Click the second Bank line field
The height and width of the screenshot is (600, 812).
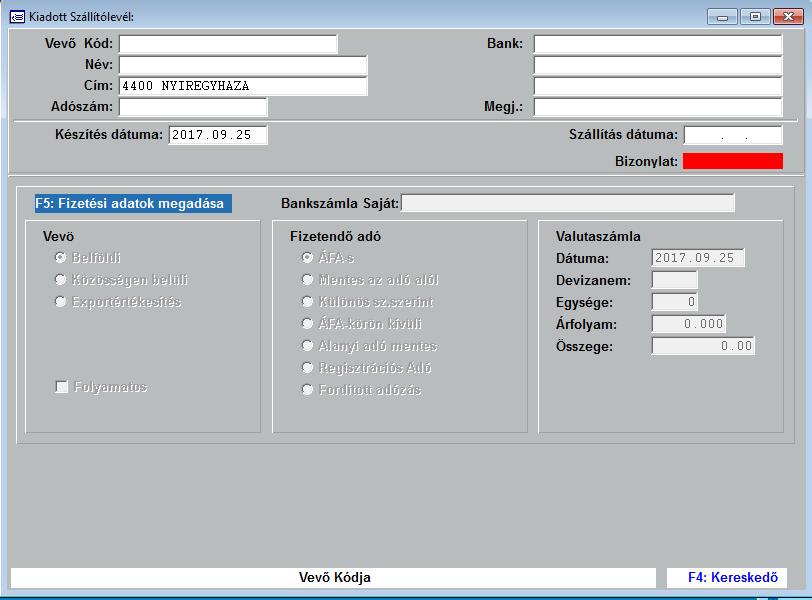(658, 65)
